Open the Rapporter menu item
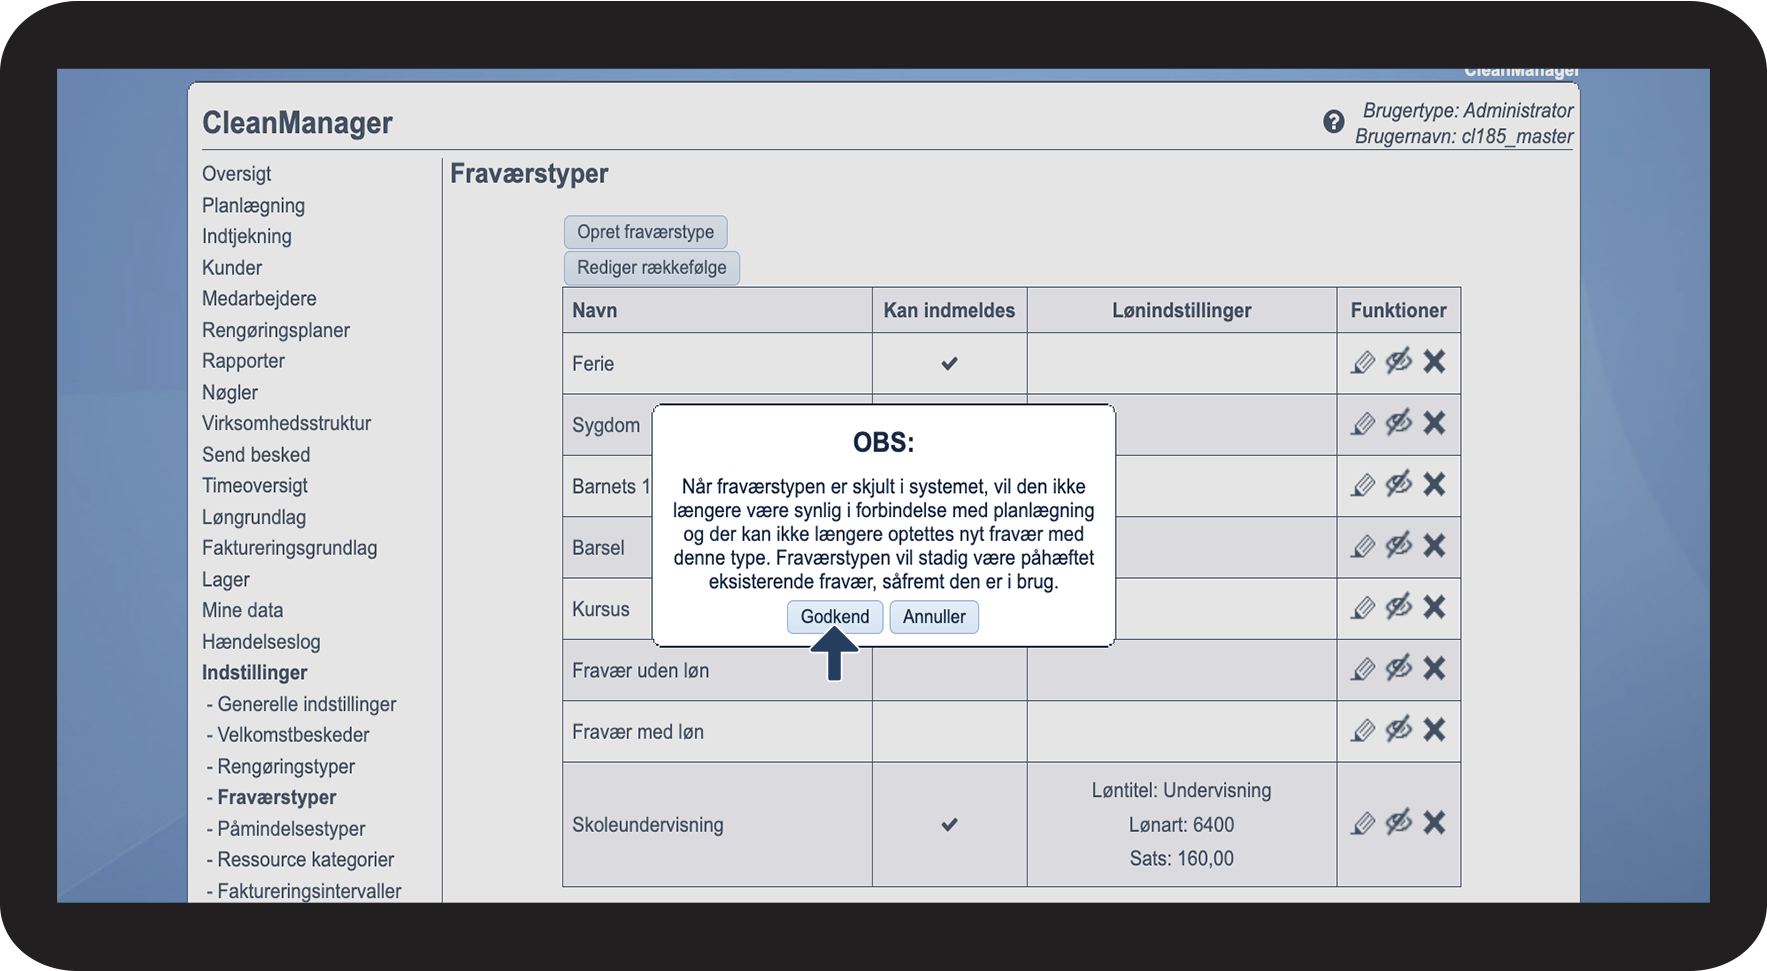The width and height of the screenshot is (1767, 971). click(243, 361)
